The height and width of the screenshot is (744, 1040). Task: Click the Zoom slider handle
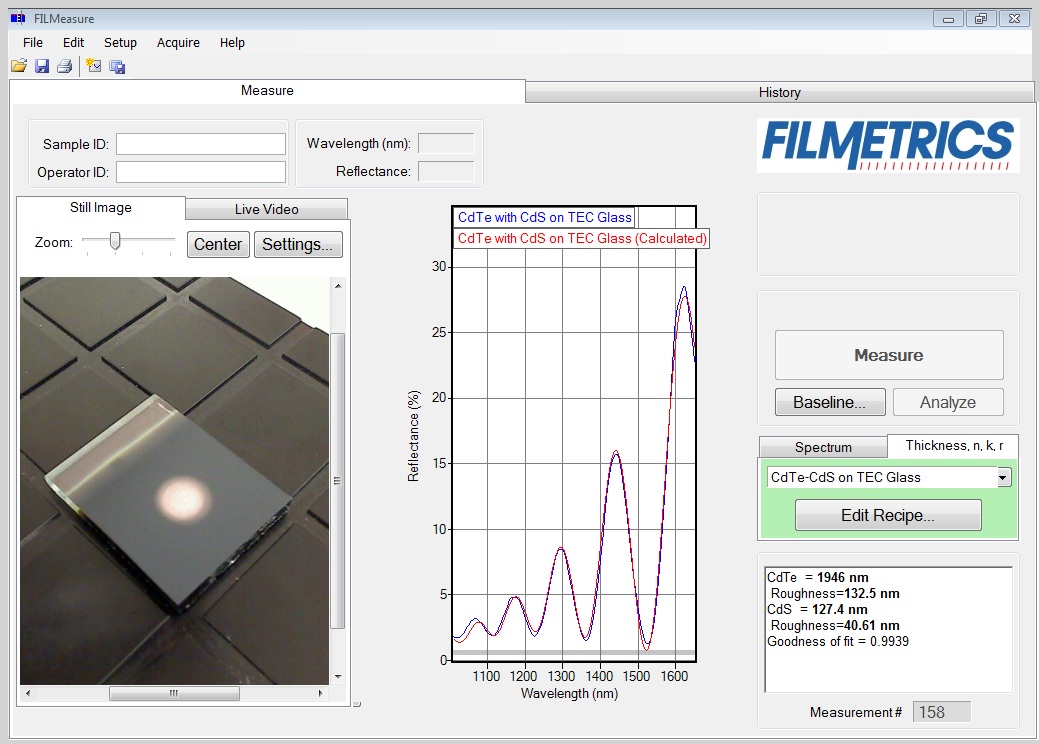(115, 241)
